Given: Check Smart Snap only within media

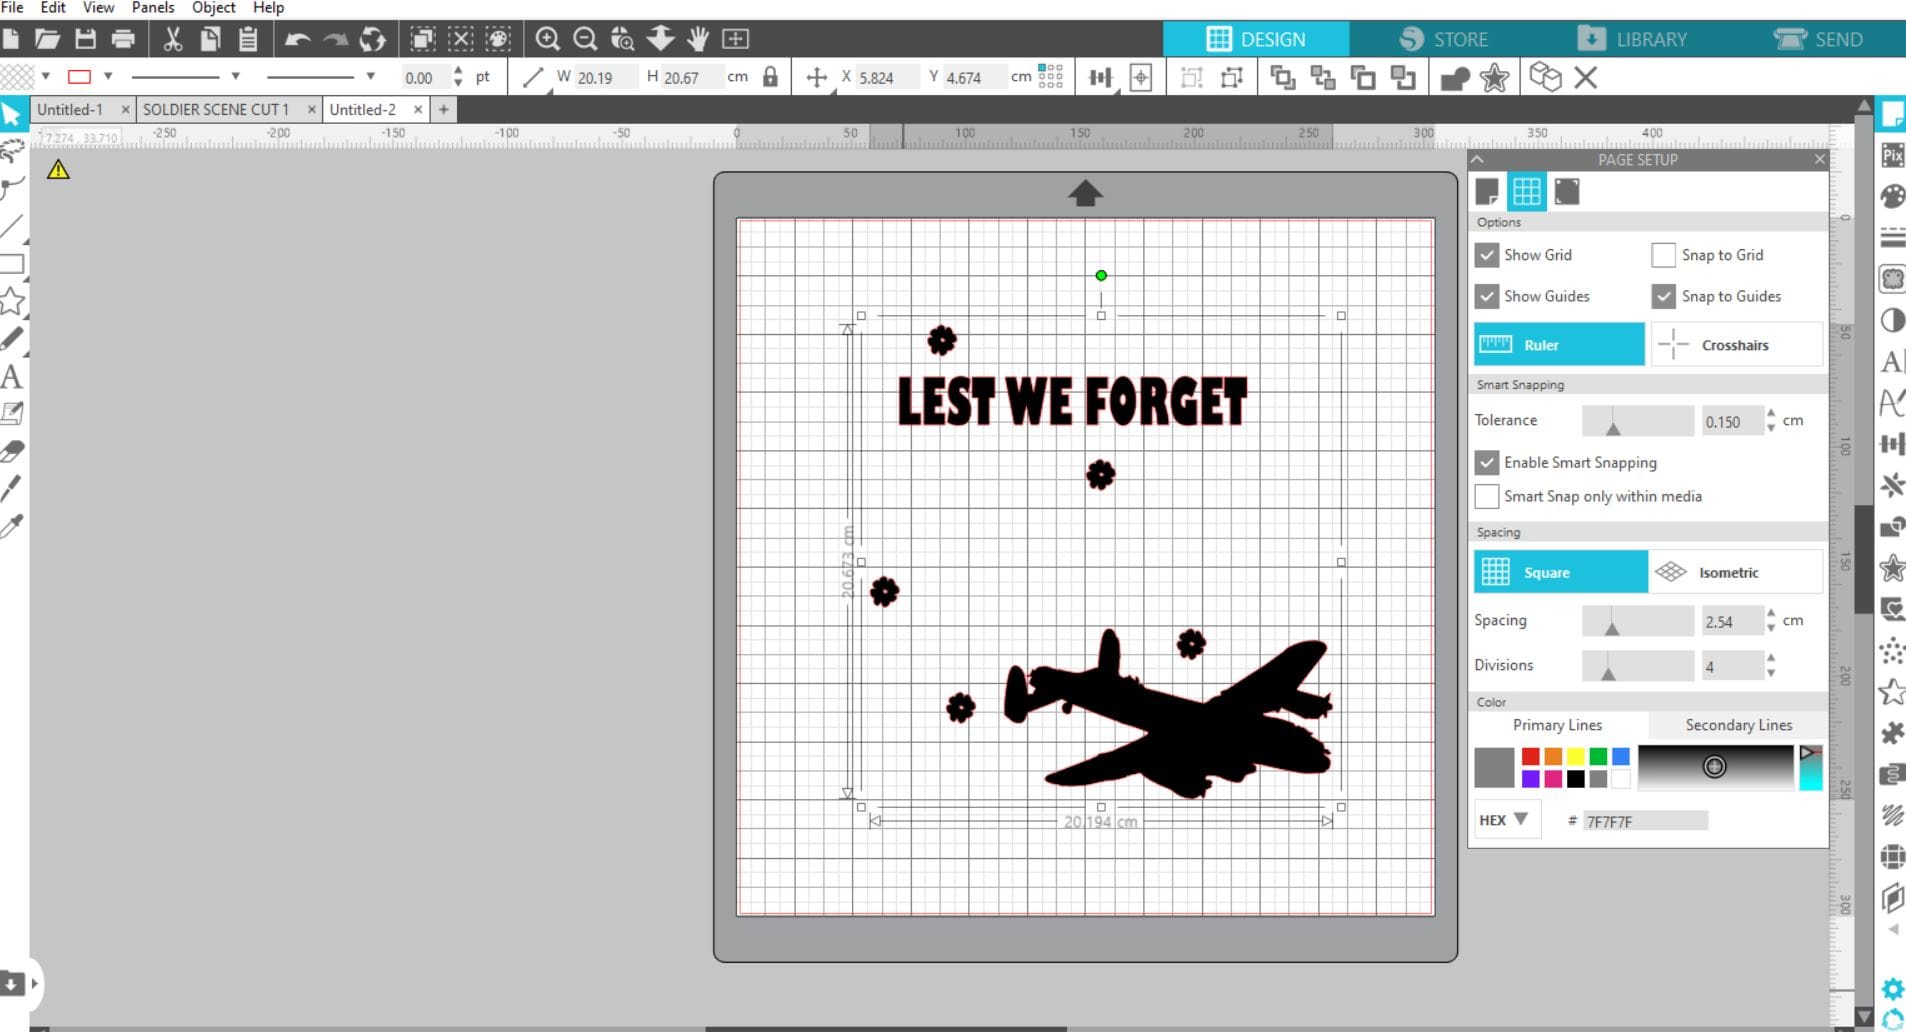Looking at the screenshot, I should click(x=1487, y=496).
